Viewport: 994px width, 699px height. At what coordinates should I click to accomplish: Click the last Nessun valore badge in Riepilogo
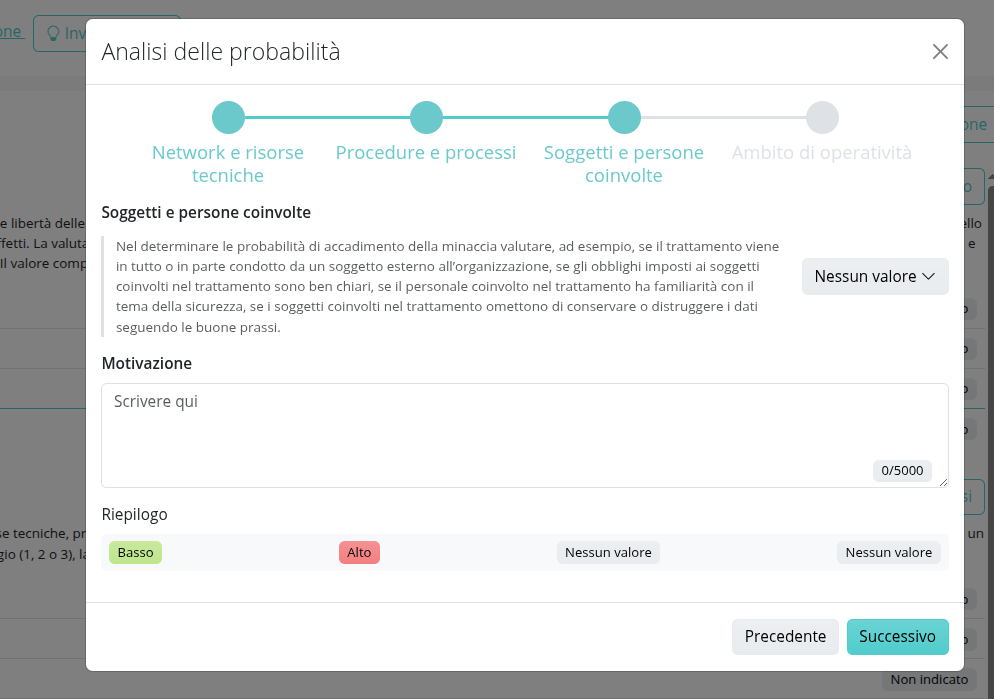(x=889, y=552)
